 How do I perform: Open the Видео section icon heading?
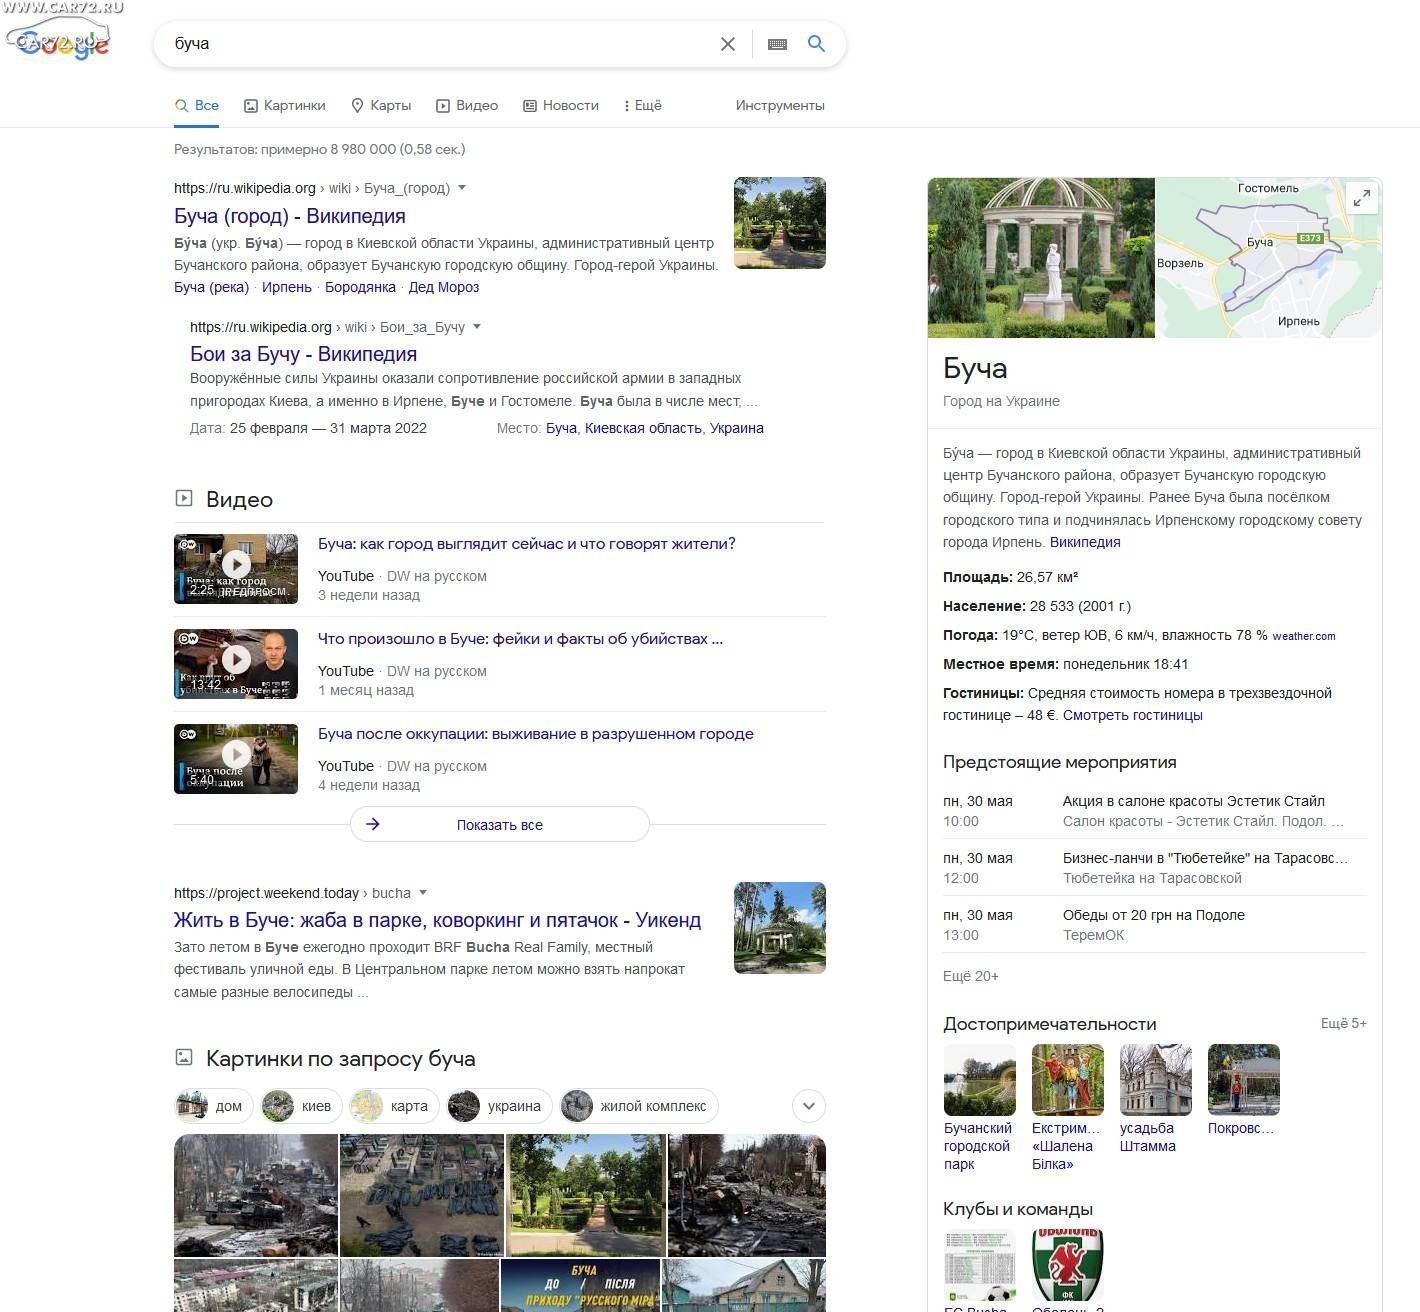coord(184,498)
